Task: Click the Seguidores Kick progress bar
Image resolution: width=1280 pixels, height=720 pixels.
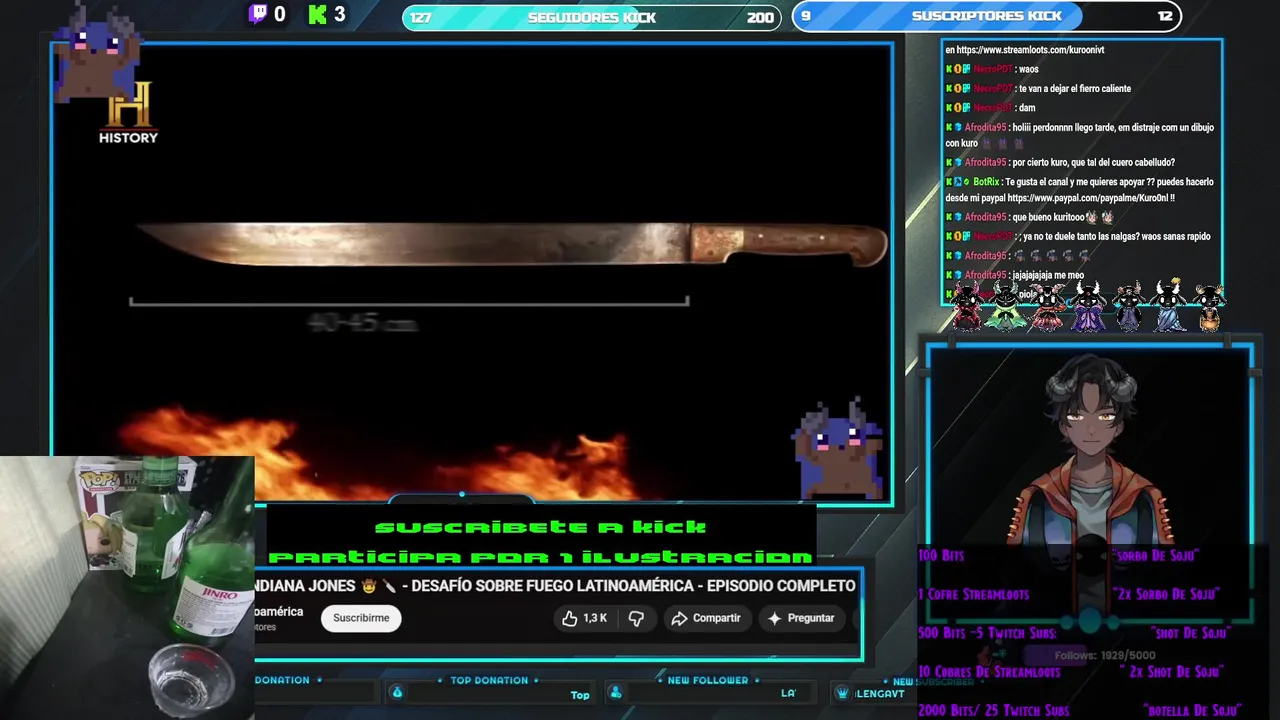Action: pos(592,17)
